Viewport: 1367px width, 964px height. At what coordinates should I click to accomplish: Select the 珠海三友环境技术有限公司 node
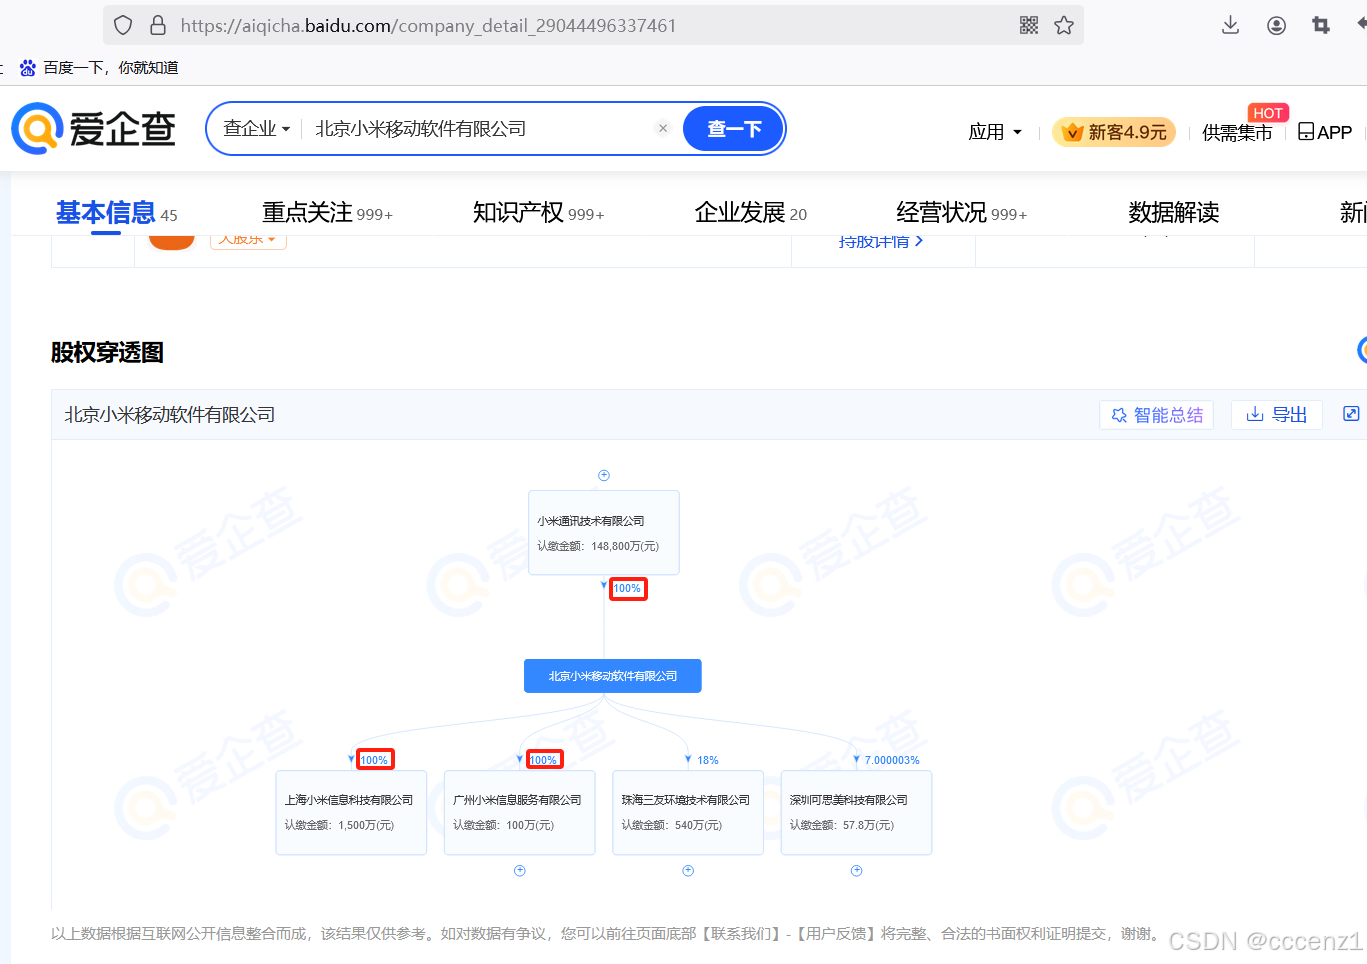(x=688, y=813)
